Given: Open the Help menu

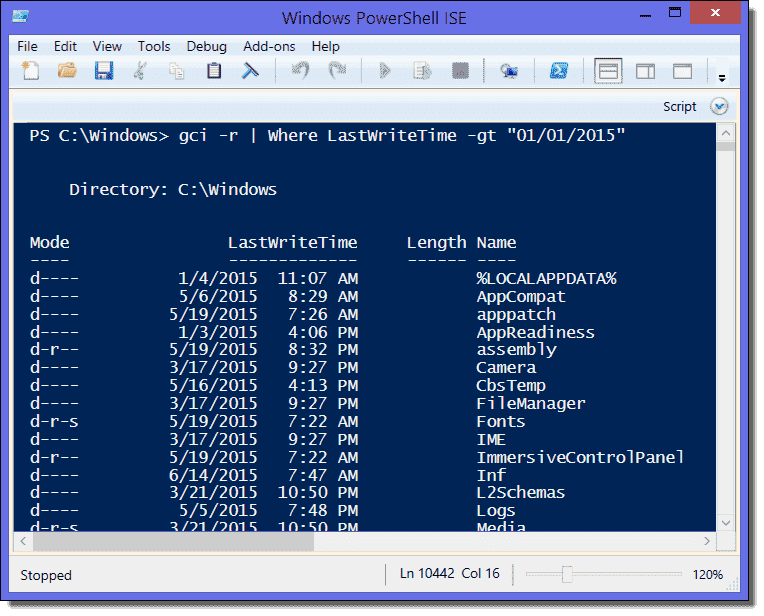Looking at the screenshot, I should click(325, 46).
